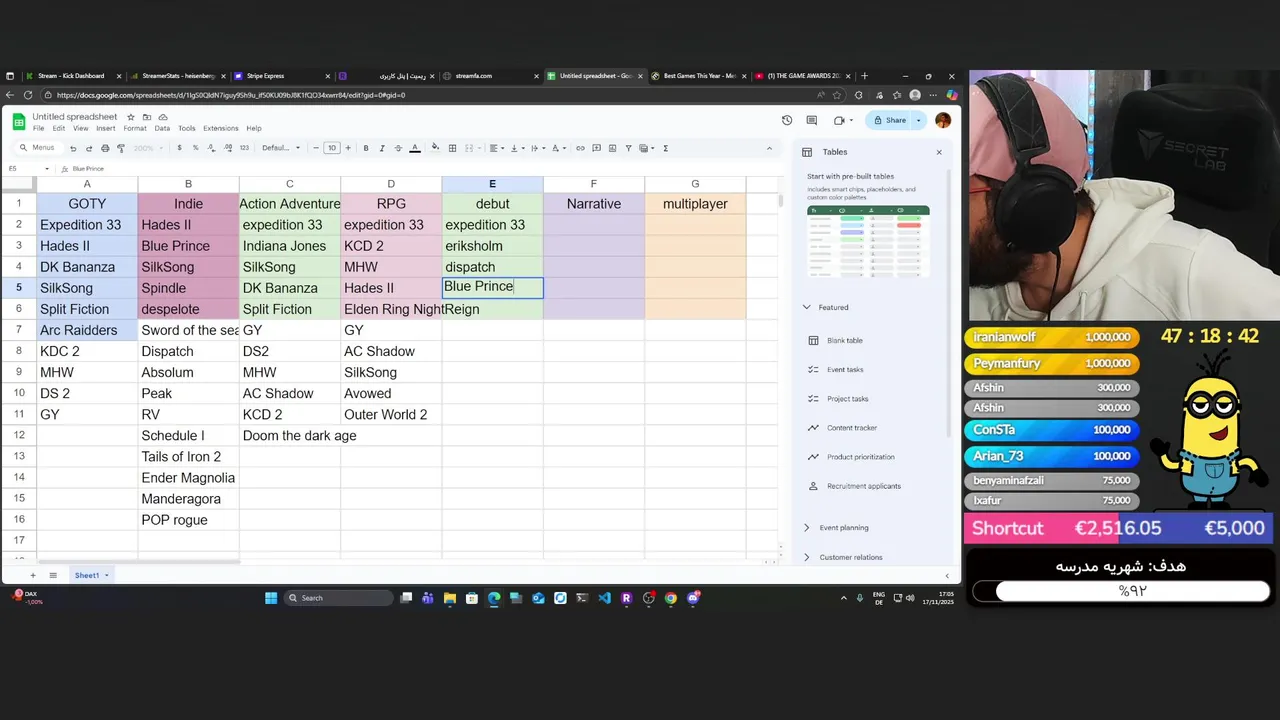Click the browser refresh button

click(26, 95)
